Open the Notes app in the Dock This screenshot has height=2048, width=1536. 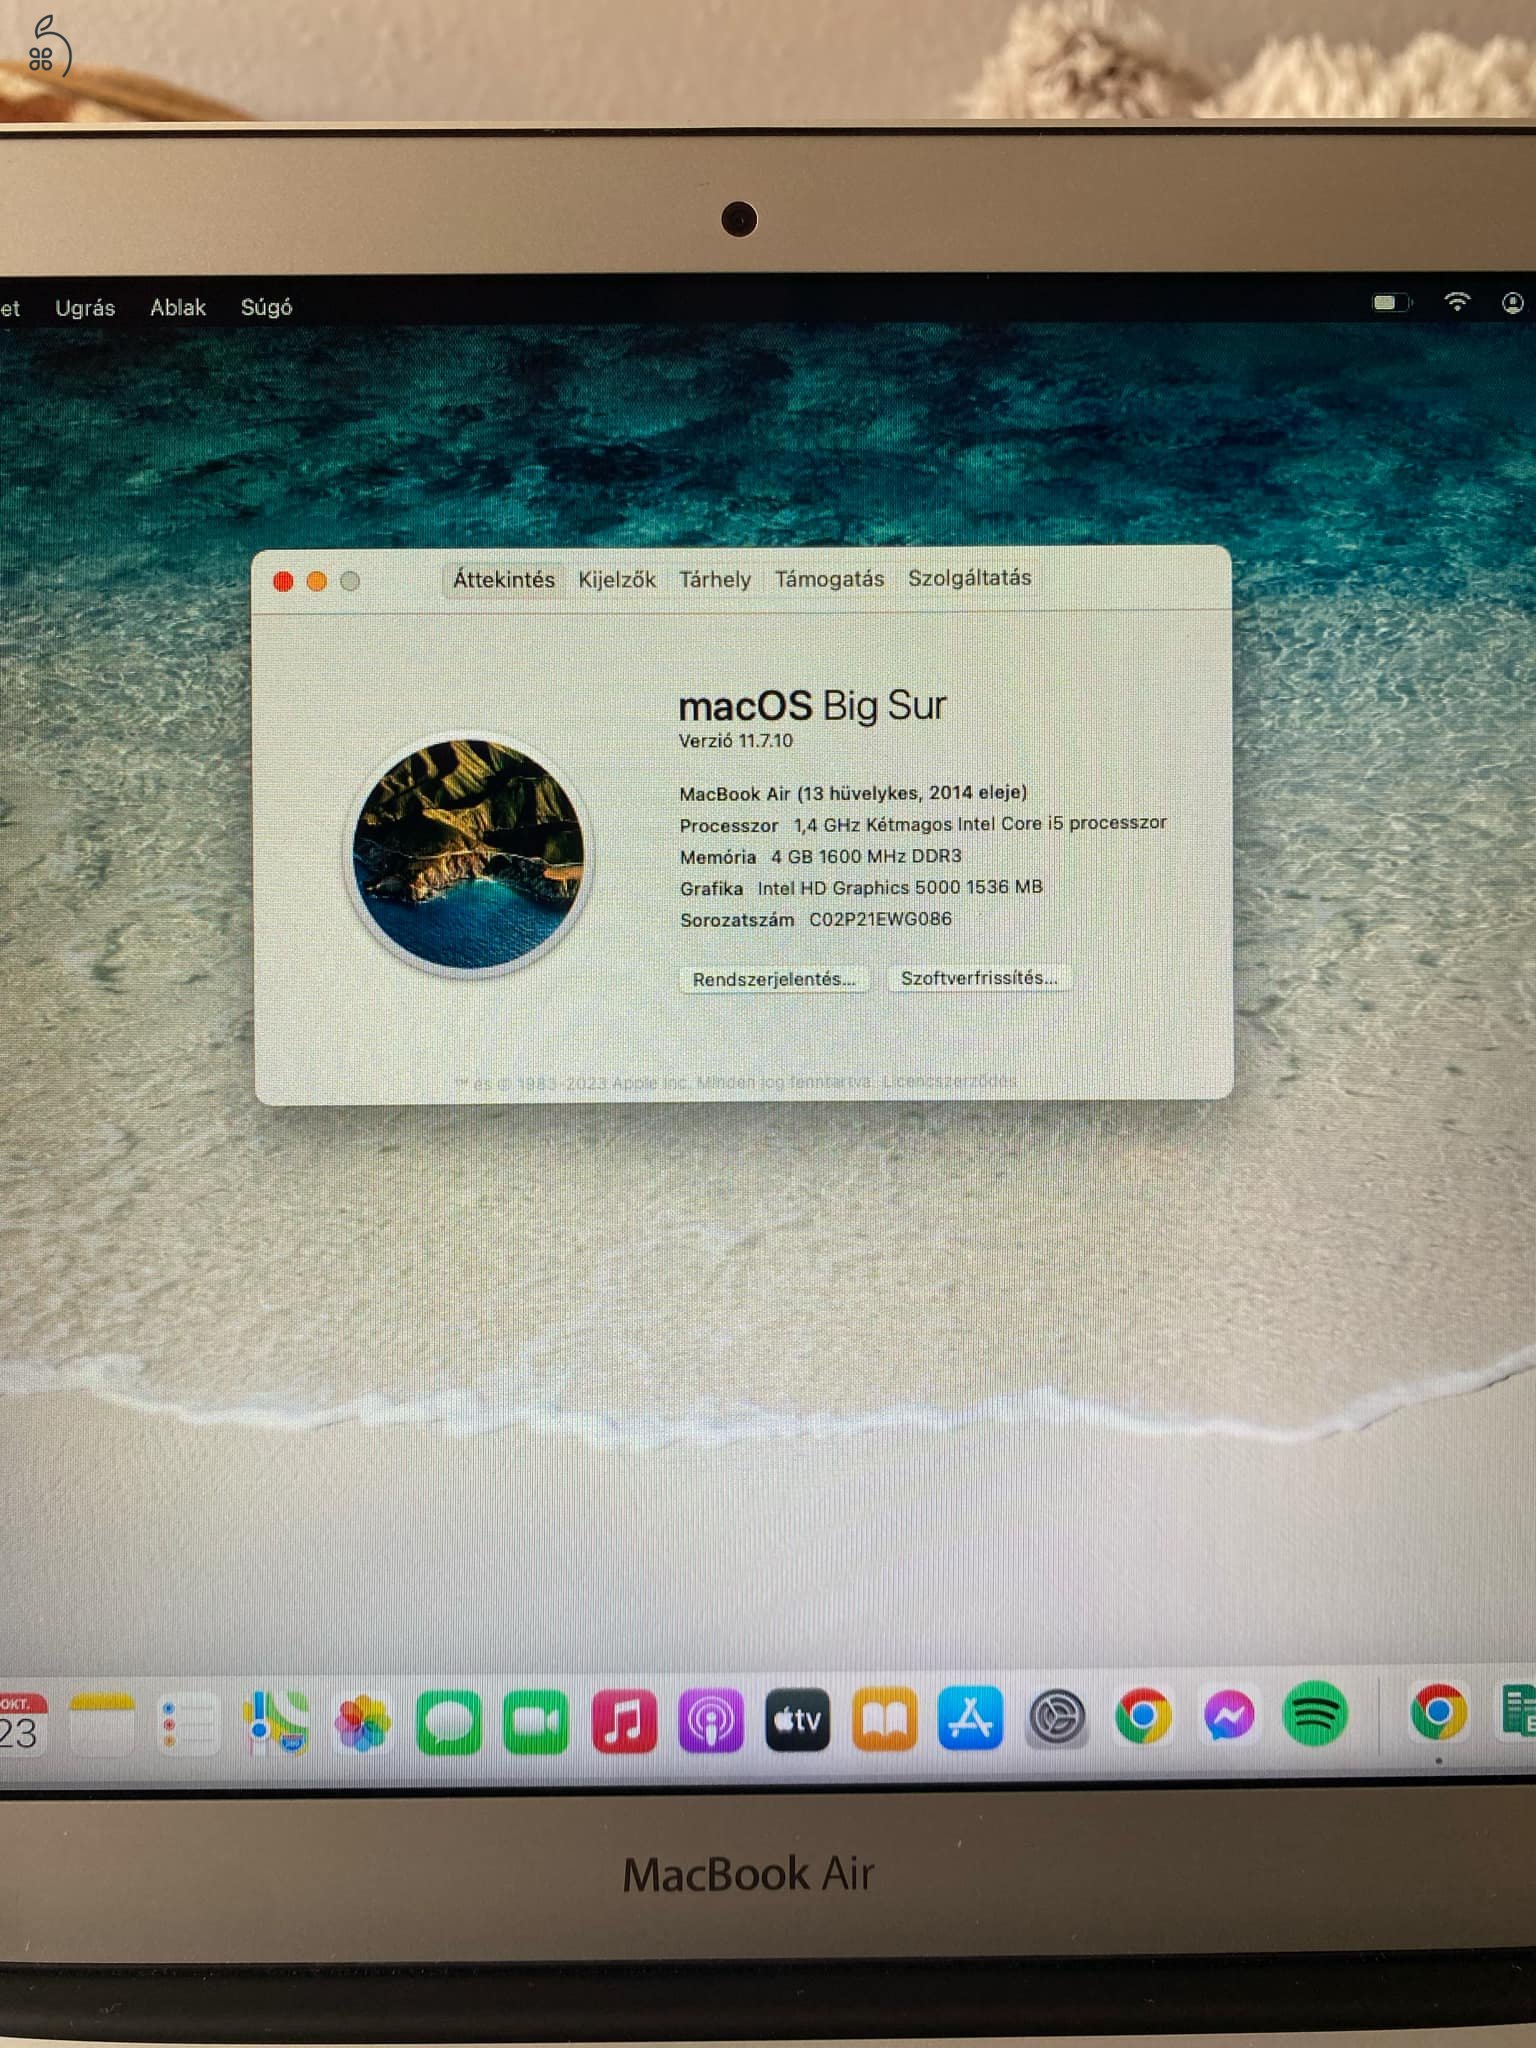101,1722
